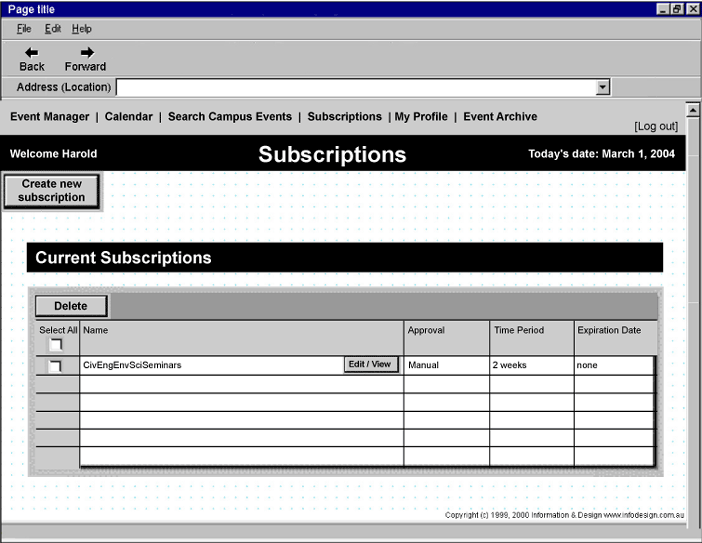Restore the Page title window size
Image resolution: width=702 pixels, height=543 pixels.
tap(676, 9)
